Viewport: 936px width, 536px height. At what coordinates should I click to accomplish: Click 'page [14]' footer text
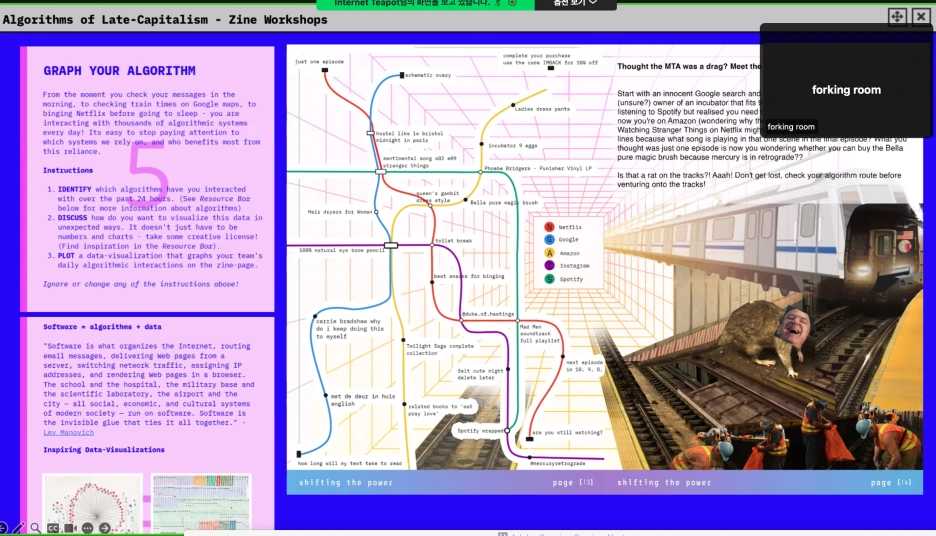(891, 482)
